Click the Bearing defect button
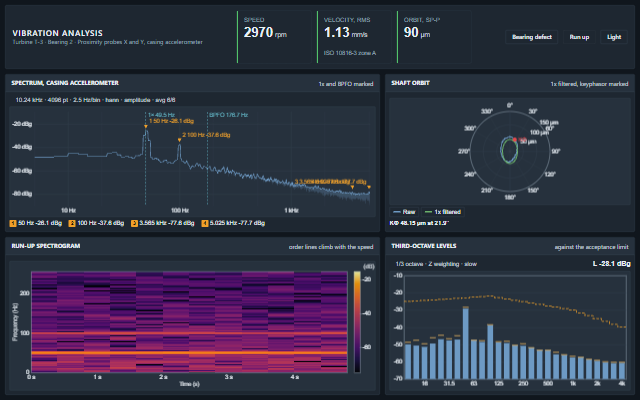 [531, 37]
